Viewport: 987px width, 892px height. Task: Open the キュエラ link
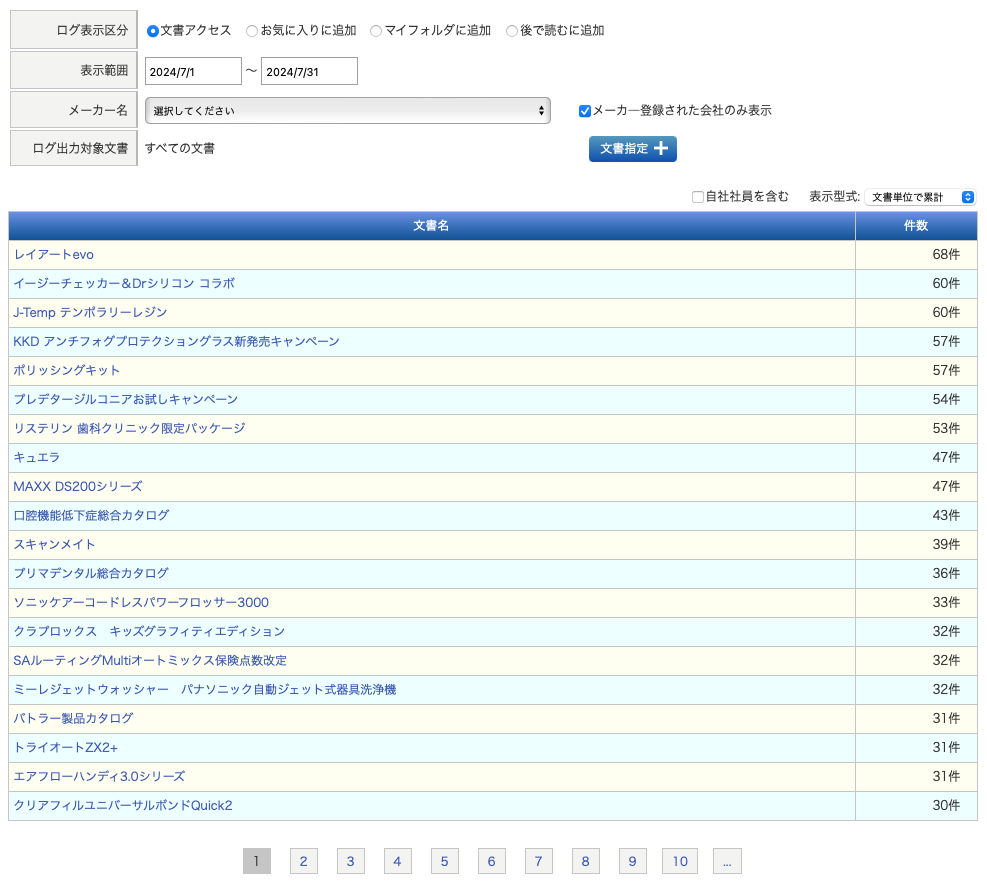point(37,457)
